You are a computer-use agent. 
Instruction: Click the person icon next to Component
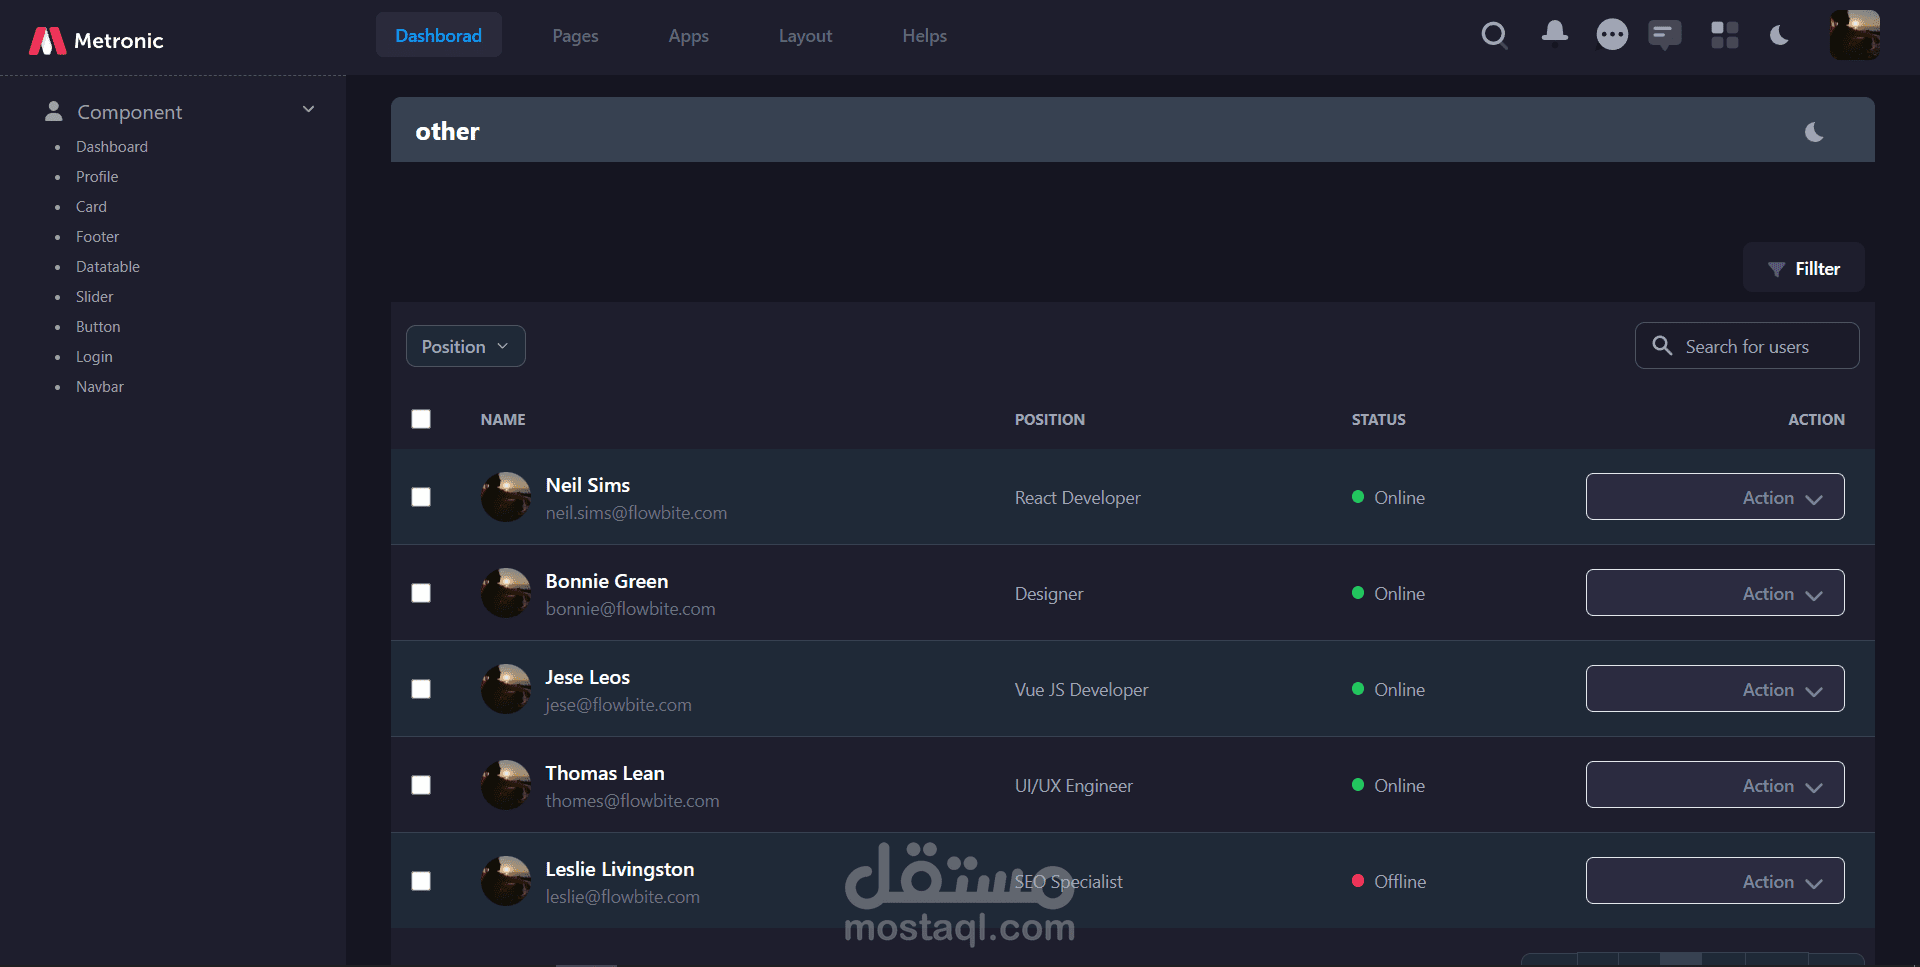[54, 111]
